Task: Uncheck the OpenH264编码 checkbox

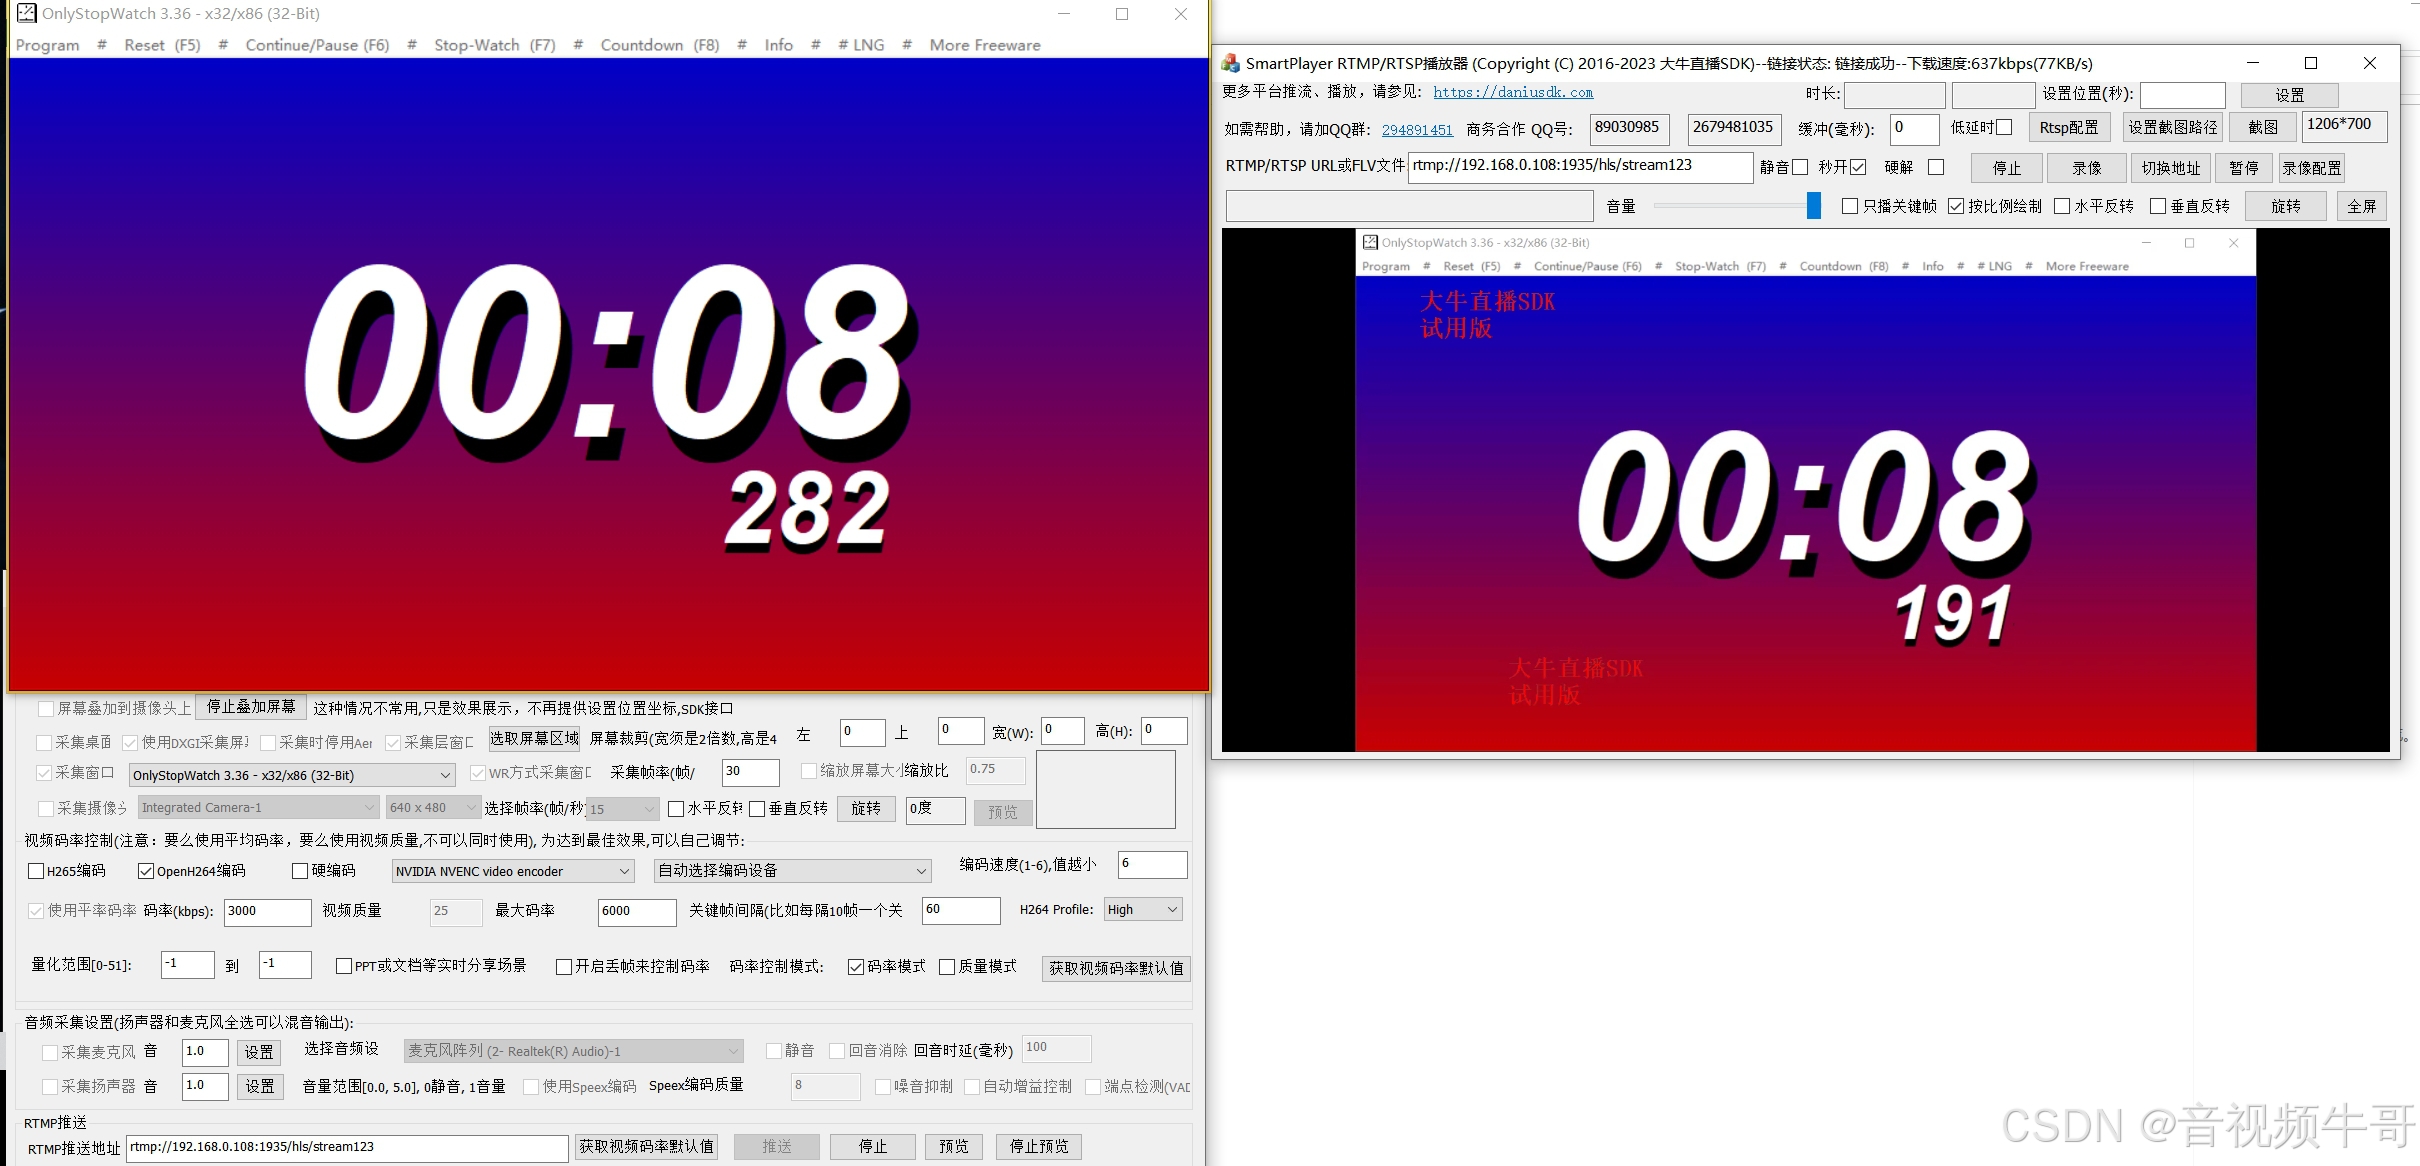Action: point(146,871)
